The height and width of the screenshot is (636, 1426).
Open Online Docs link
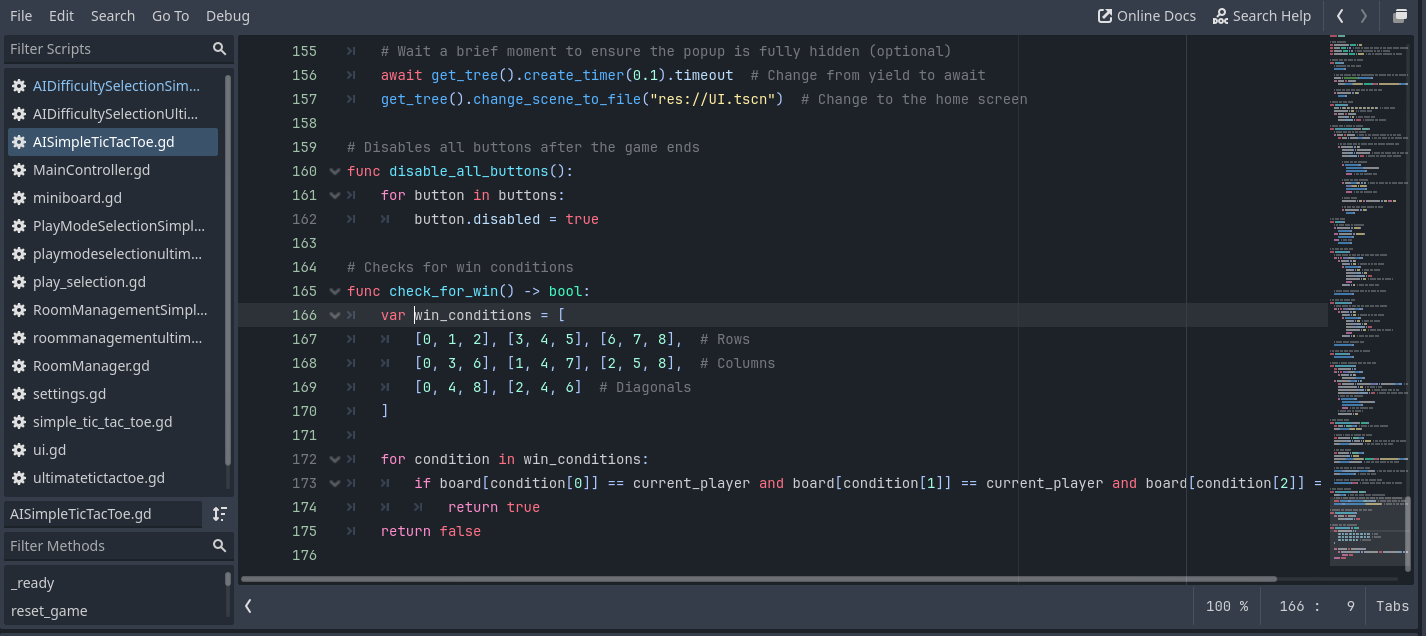[1146, 16]
